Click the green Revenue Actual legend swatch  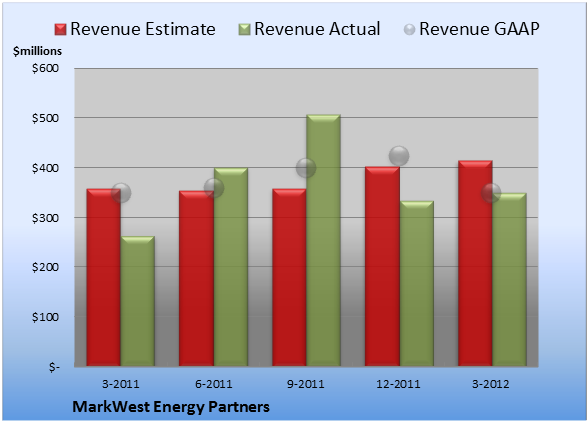244,30
